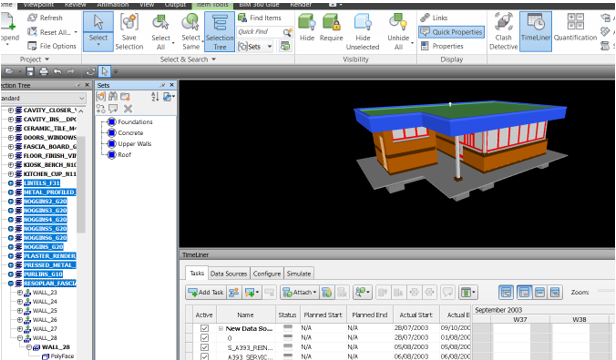
Task: Switch to the Configure tab in TimeLiner
Action: point(267,274)
